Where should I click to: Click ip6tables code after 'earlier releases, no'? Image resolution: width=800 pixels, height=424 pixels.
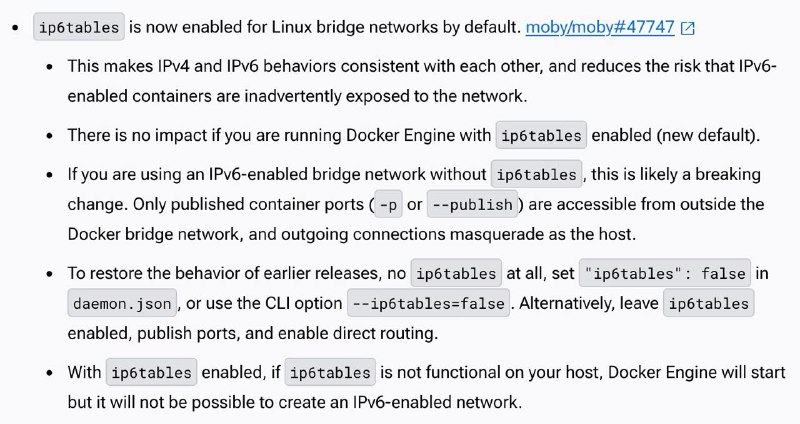point(456,274)
